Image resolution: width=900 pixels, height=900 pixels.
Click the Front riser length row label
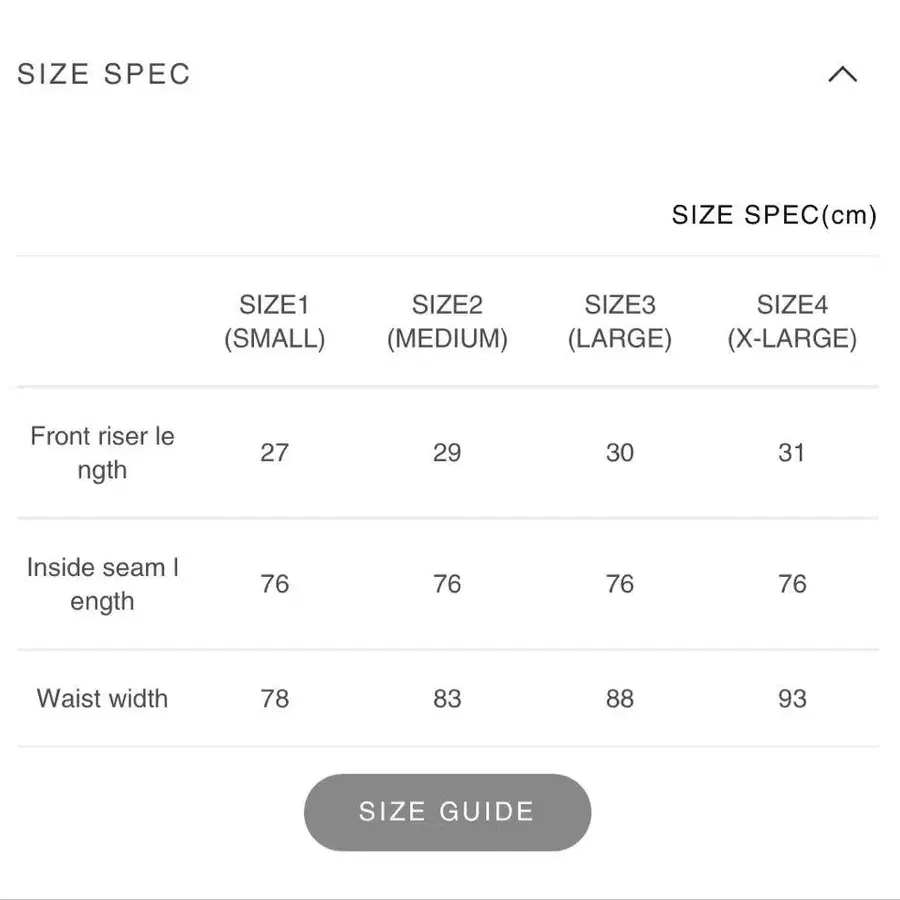click(x=102, y=453)
